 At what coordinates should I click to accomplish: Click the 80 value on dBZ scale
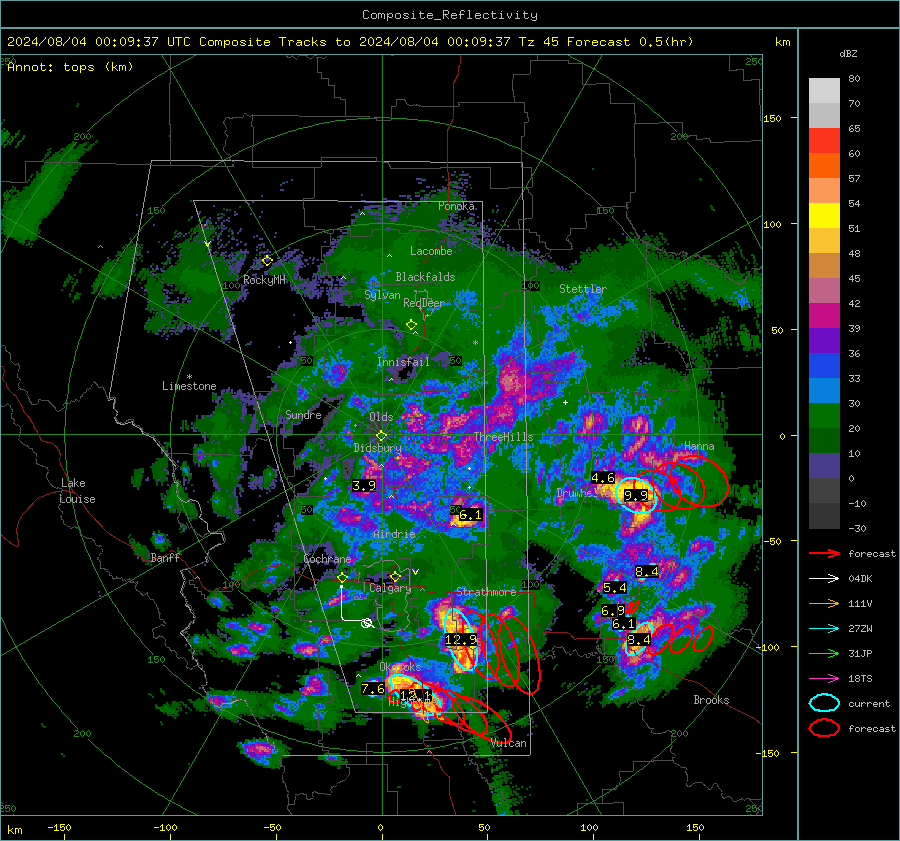[854, 79]
